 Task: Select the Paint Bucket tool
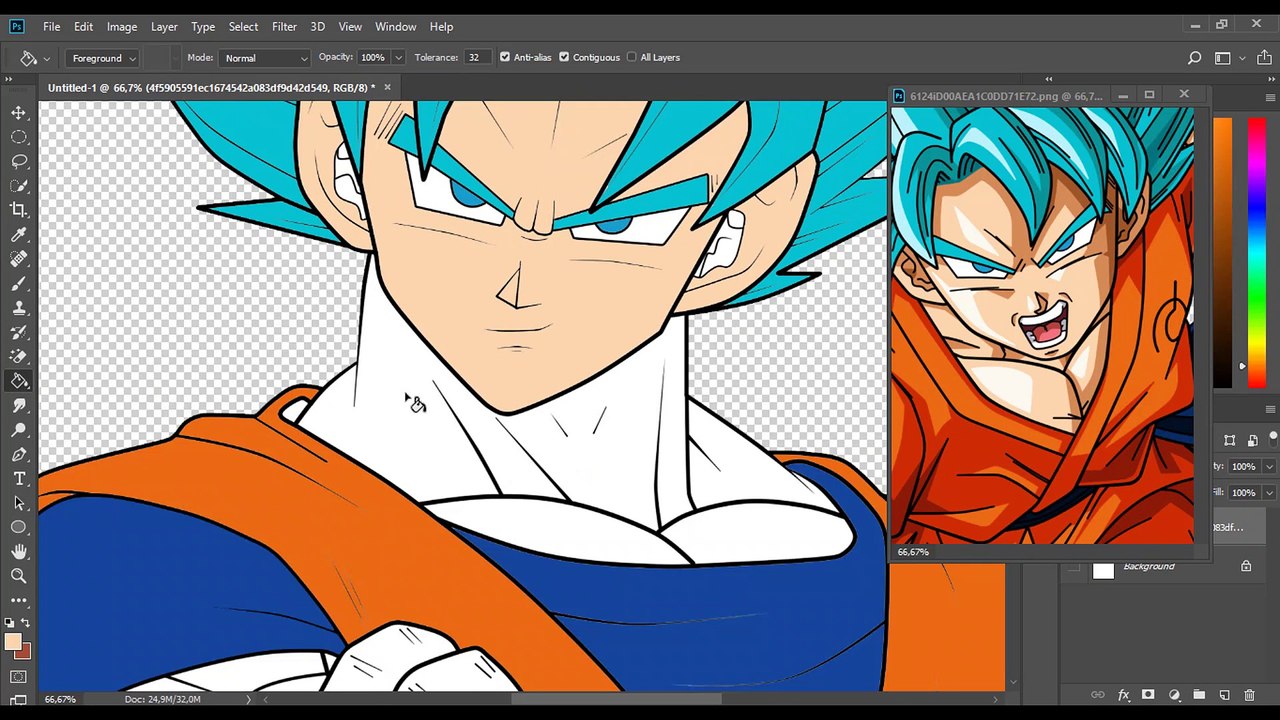click(x=19, y=381)
